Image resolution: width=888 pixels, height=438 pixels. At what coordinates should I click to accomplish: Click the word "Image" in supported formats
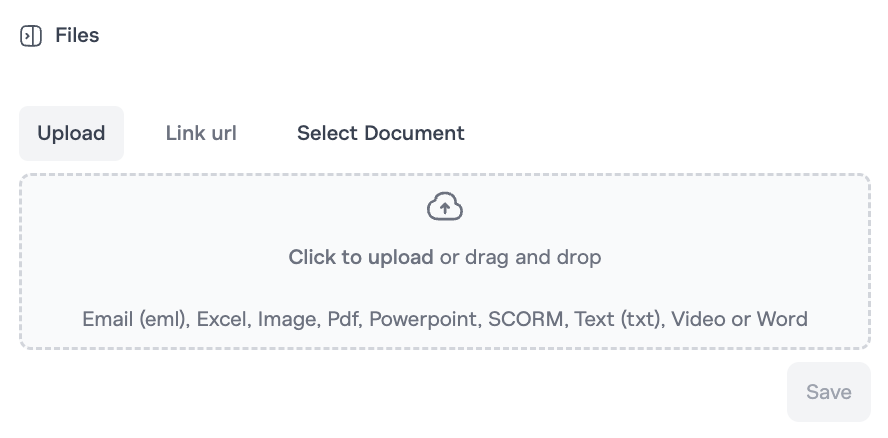pyautogui.click(x=285, y=320)
